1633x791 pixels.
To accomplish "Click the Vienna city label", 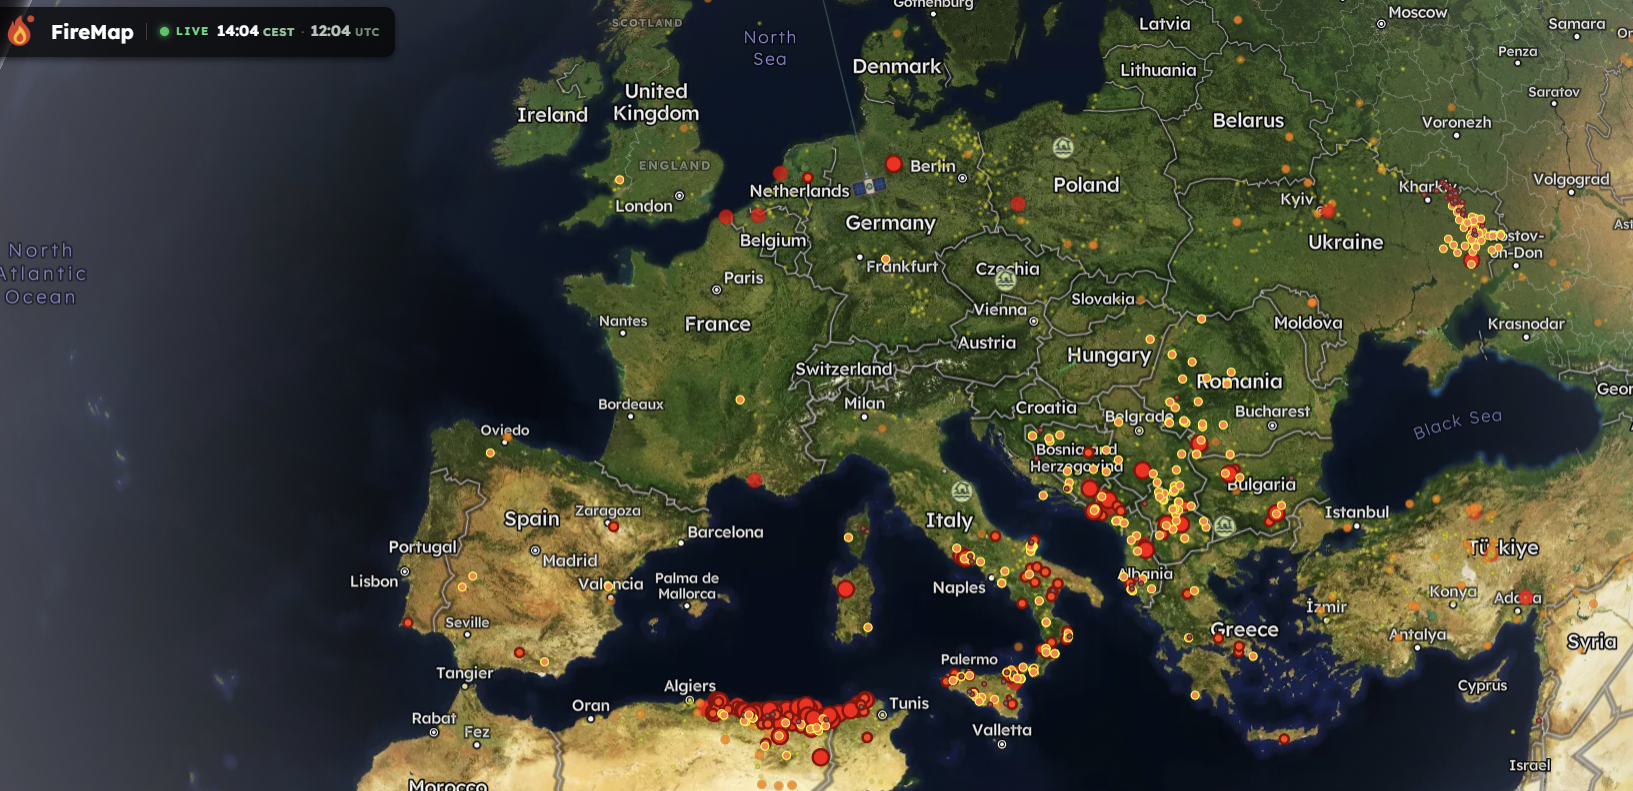I will pos(1000,310).
